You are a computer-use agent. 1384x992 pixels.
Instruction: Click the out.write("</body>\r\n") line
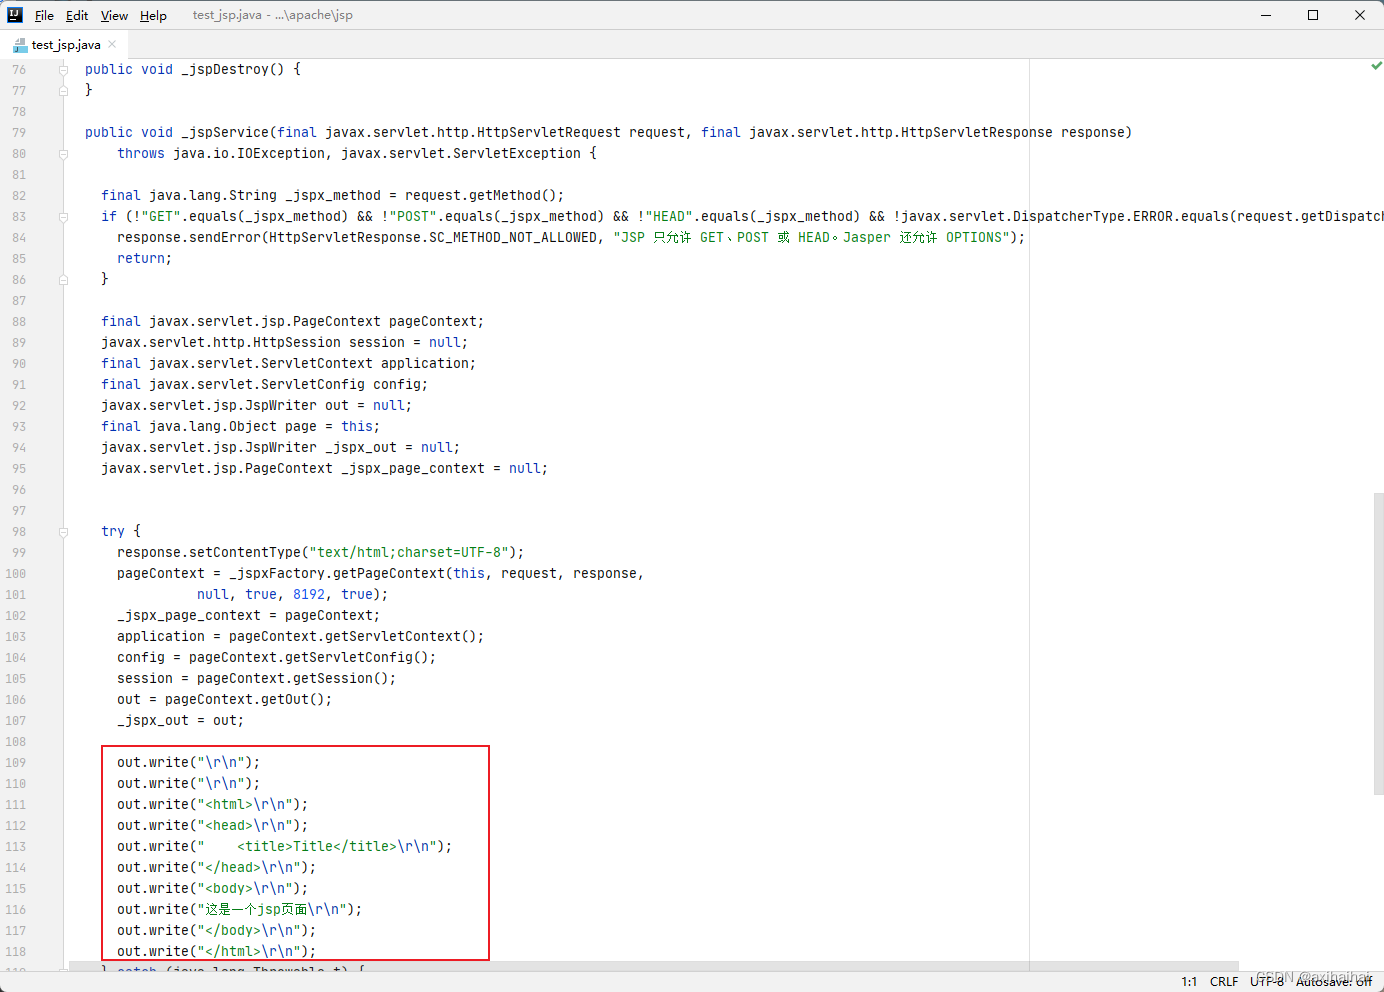216,930
